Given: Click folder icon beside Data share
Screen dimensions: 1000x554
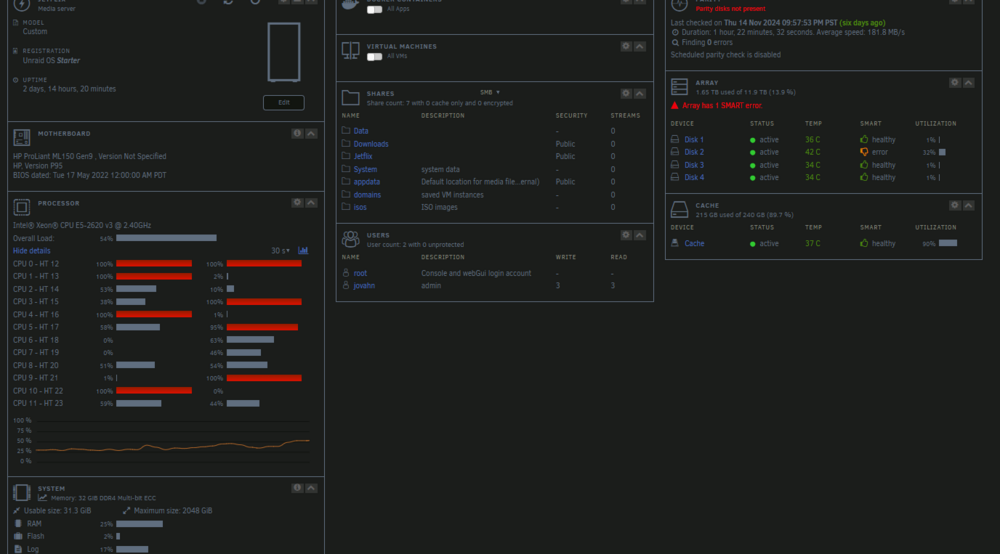Looking at the screenshot, I should pos(346,131).
